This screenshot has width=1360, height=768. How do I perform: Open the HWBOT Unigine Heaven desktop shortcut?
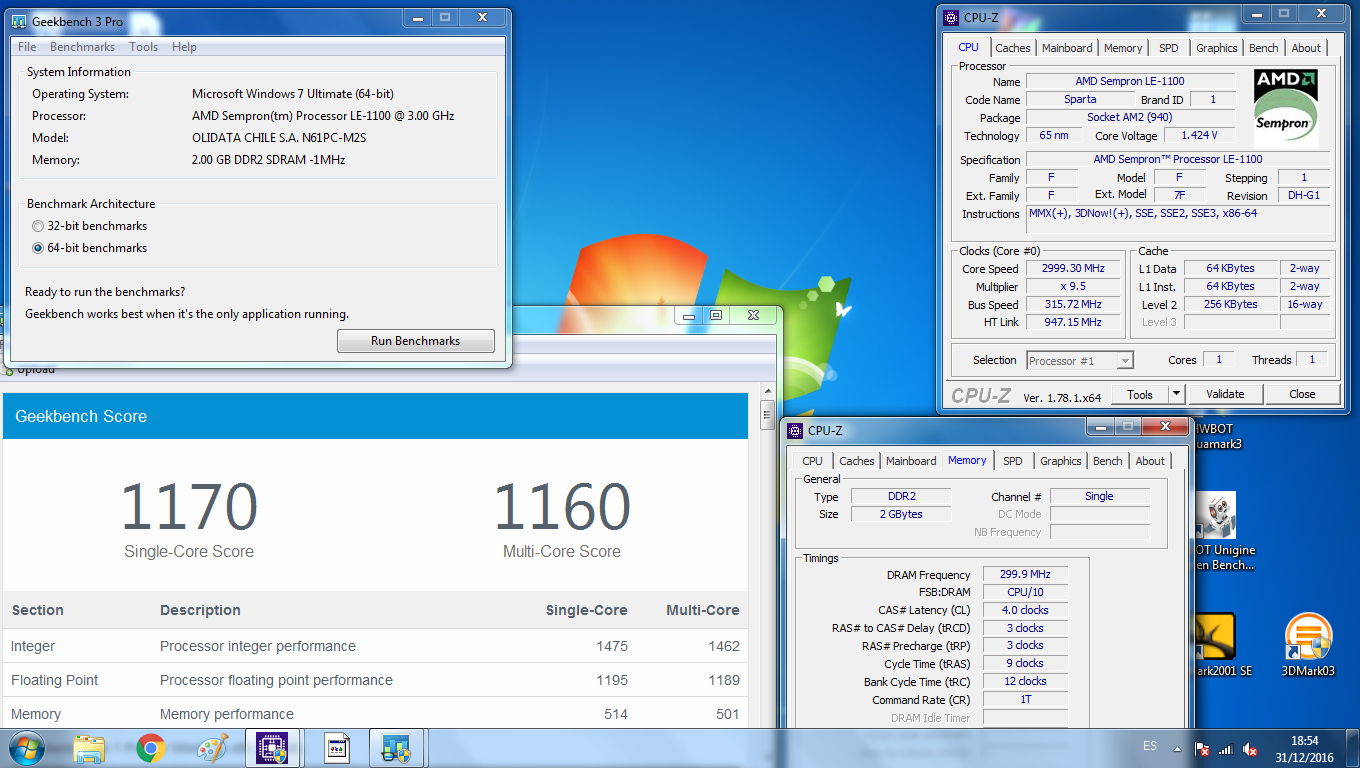point(1218,532)
